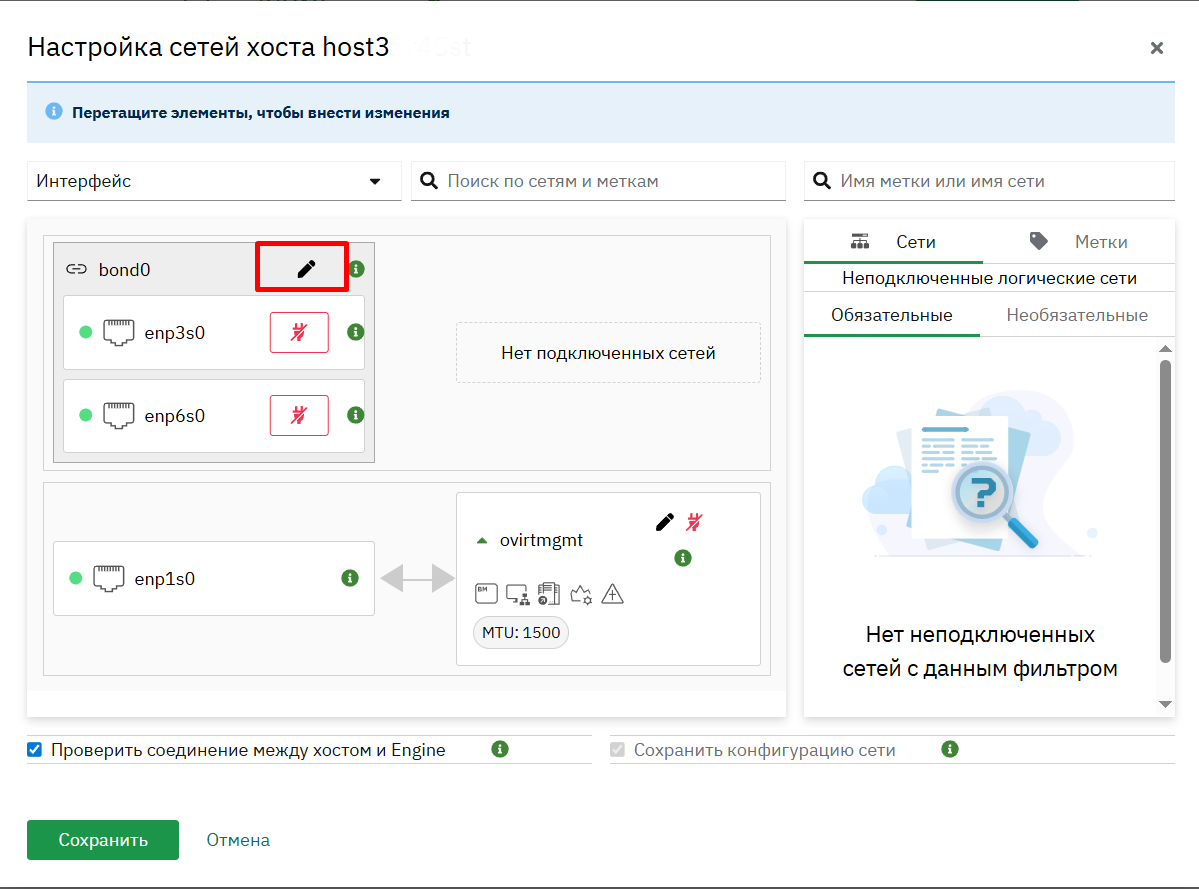Viewport: 1199px width, 889px height.
Task: Click the Сохранить button
Action: click(102, 840)
